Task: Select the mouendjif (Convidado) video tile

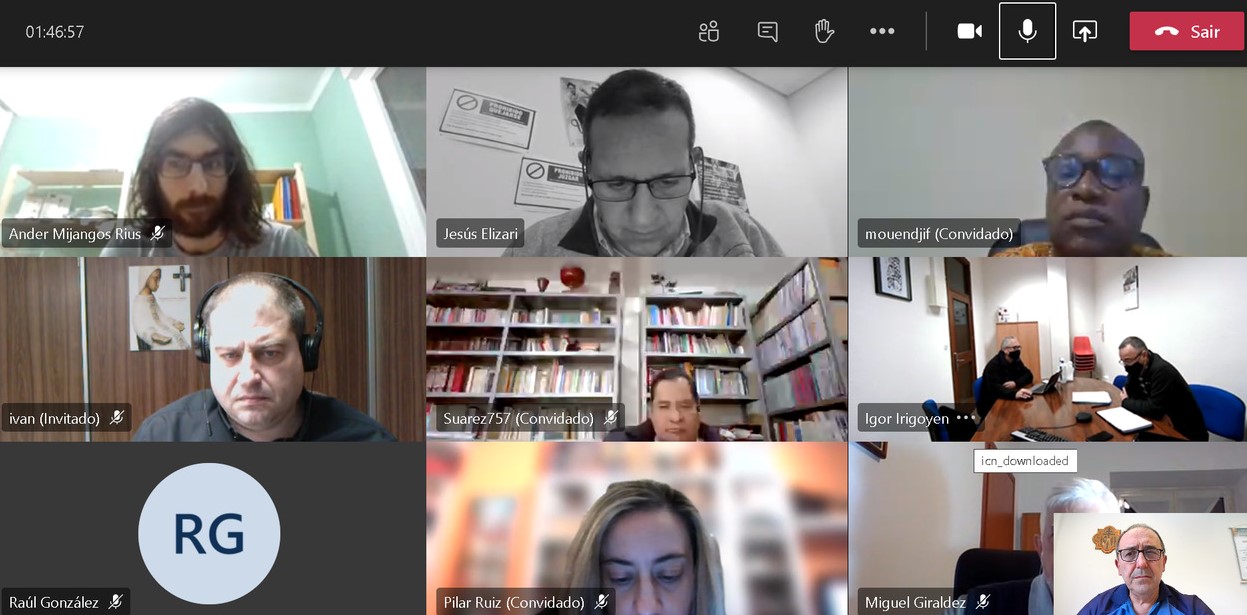Action: click(x=1047, y=162)
